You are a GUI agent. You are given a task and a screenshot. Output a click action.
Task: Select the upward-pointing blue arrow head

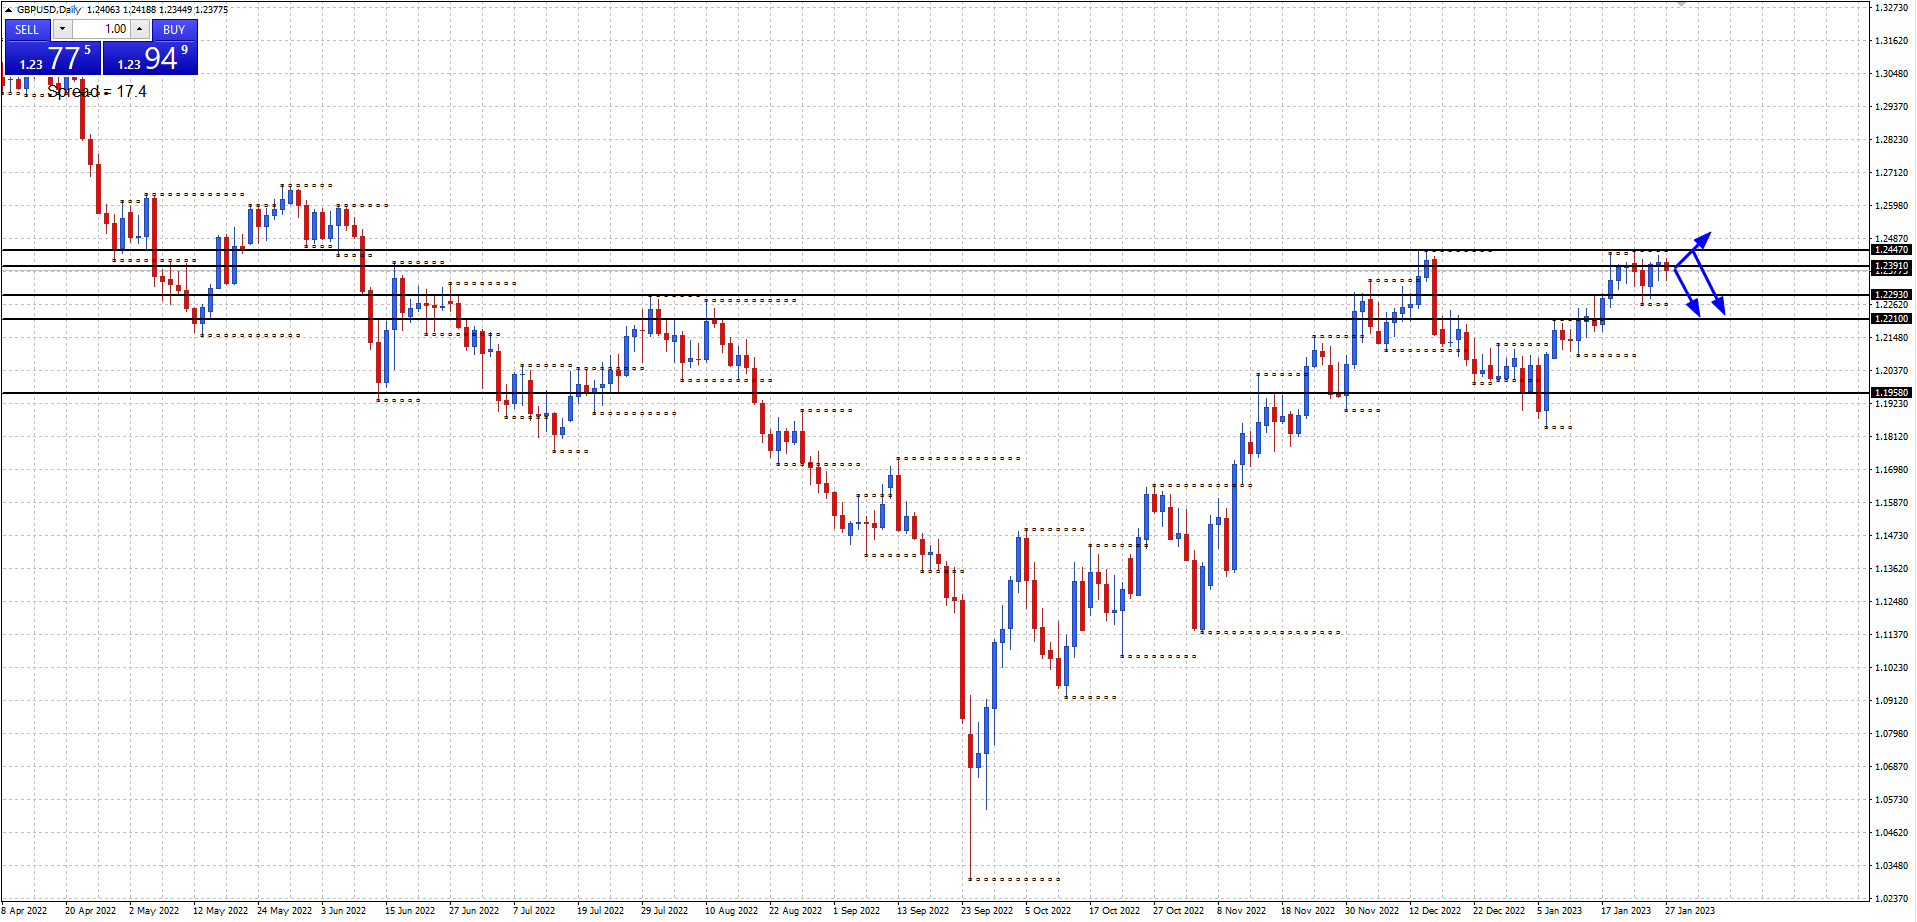(x=1703, y=238)
